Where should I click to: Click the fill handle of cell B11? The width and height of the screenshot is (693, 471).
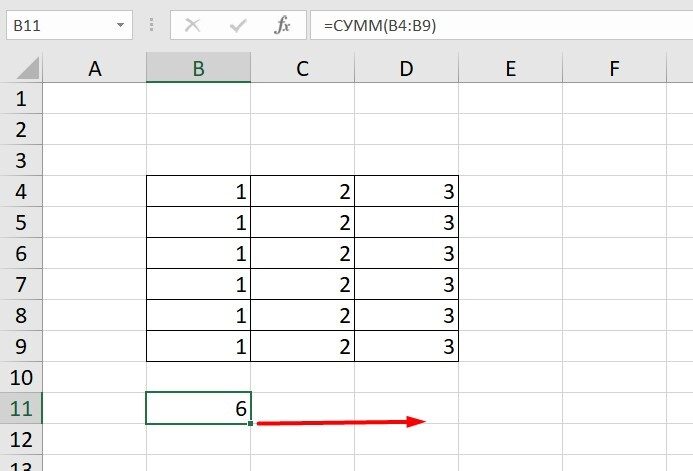pyautogui.click(x=251, y=424)
